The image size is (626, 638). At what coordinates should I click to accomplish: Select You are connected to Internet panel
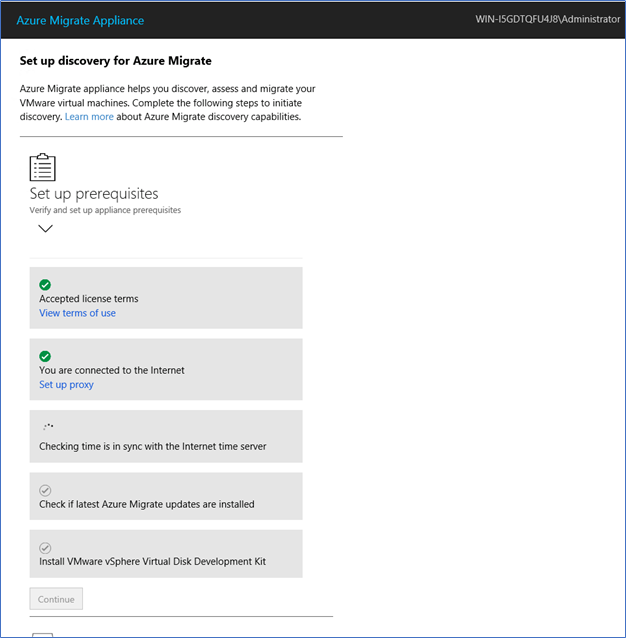166,369
